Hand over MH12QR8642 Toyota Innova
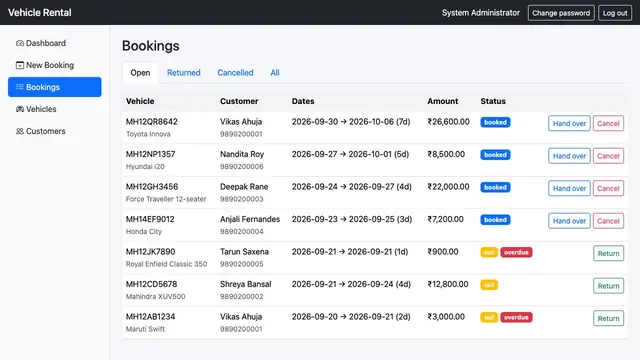This screenshot has width=640, height=360. (x=569, y=123)
